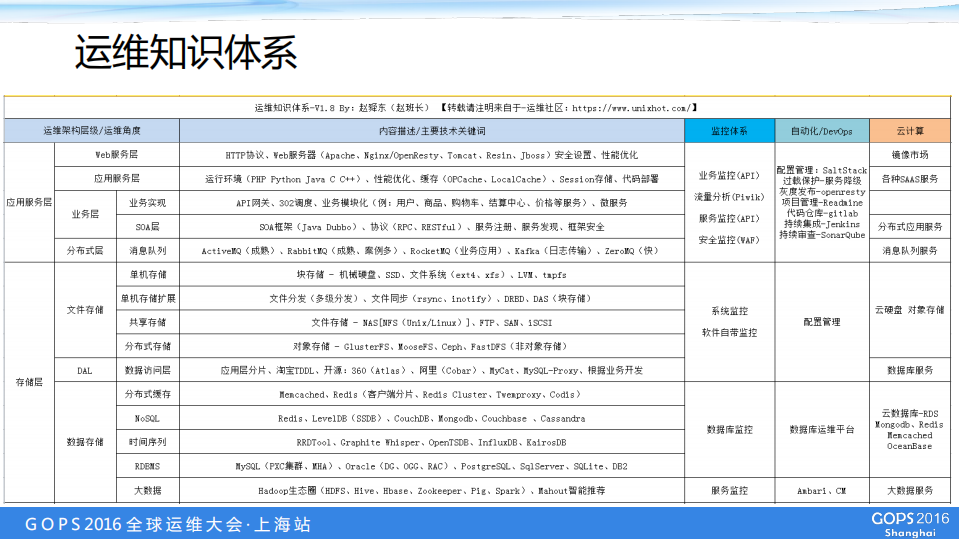Image resolution: width=959 pixels, height=539 pixels.
Task: Click 数据库运维平台 in DevOps column
Action: click(x=822, y=430)
